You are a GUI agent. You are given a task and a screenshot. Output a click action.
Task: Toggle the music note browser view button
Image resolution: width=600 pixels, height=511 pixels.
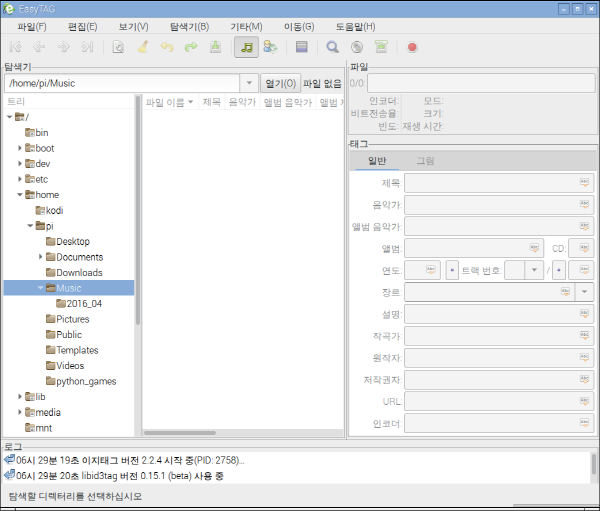pos(246,47)
